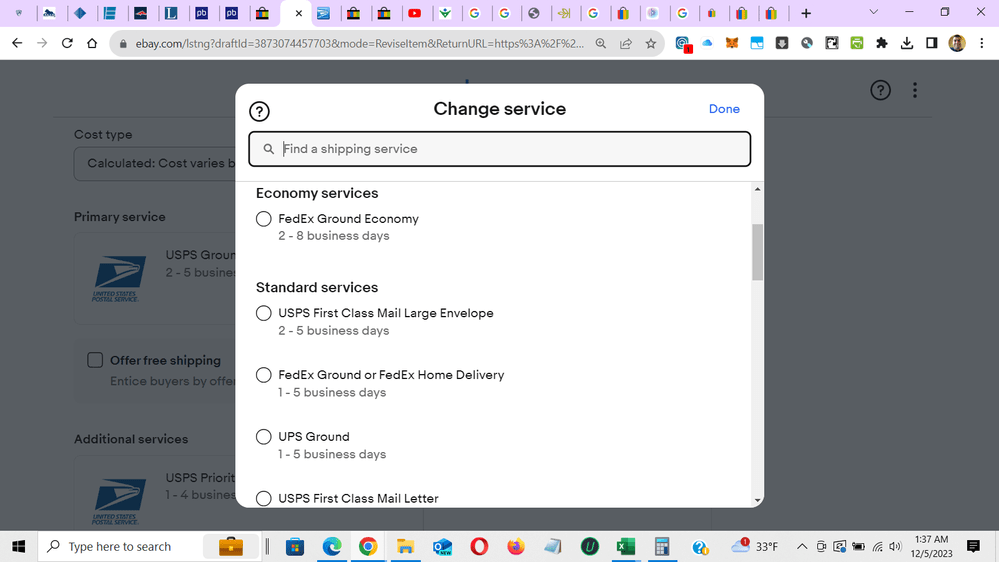Open Chrome downloads tray
Image resolution: width=999 pixels, height=562 pixels.
907,43
